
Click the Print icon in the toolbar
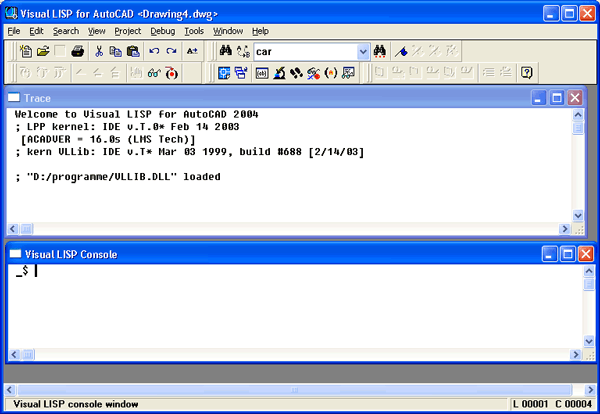coord(77,50)
